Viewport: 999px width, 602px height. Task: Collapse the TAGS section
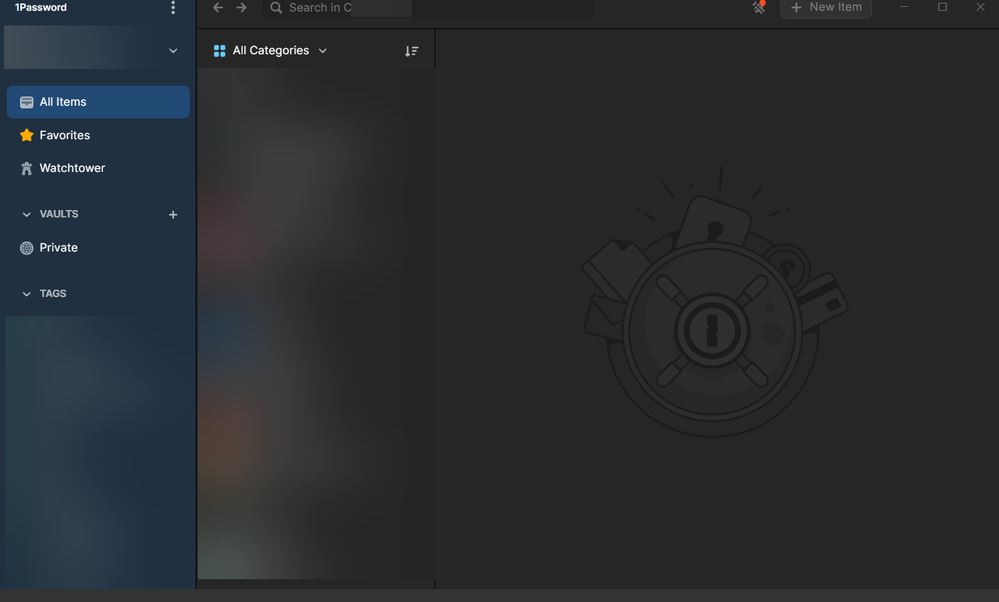pyautogui.click(x=27, y=294)
